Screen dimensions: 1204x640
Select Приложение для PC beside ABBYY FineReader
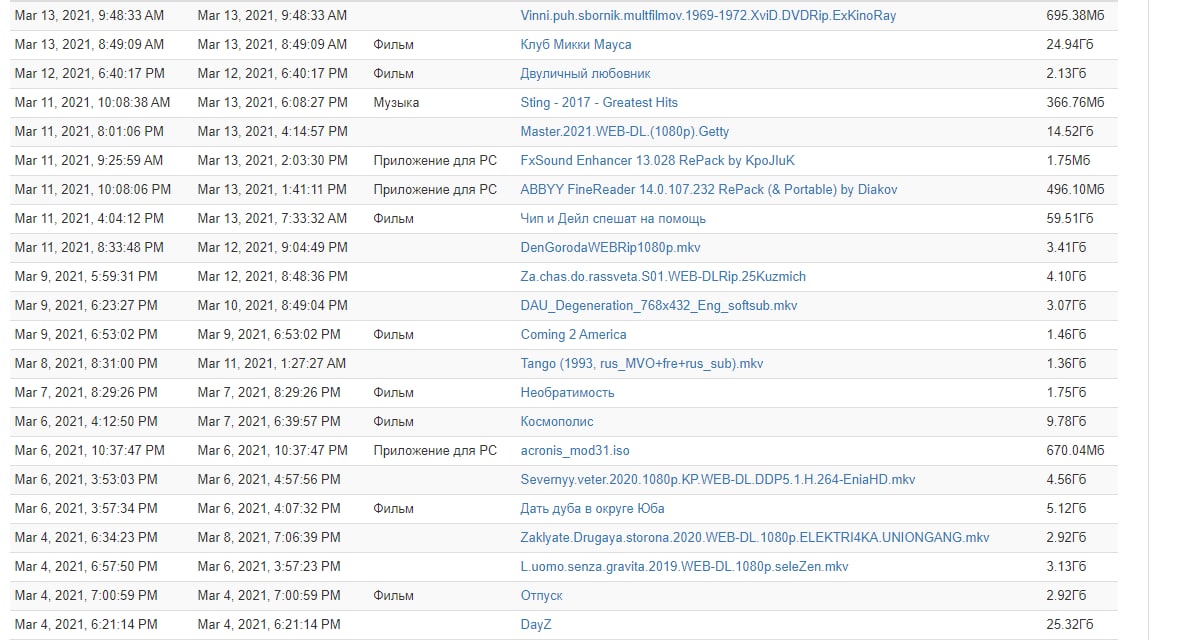[435, 190]
